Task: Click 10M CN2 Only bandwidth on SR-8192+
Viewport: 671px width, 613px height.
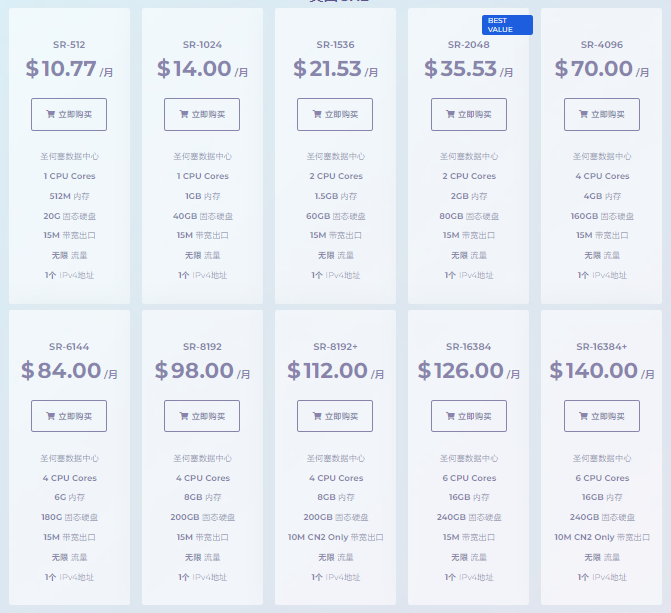Action: 336,537
